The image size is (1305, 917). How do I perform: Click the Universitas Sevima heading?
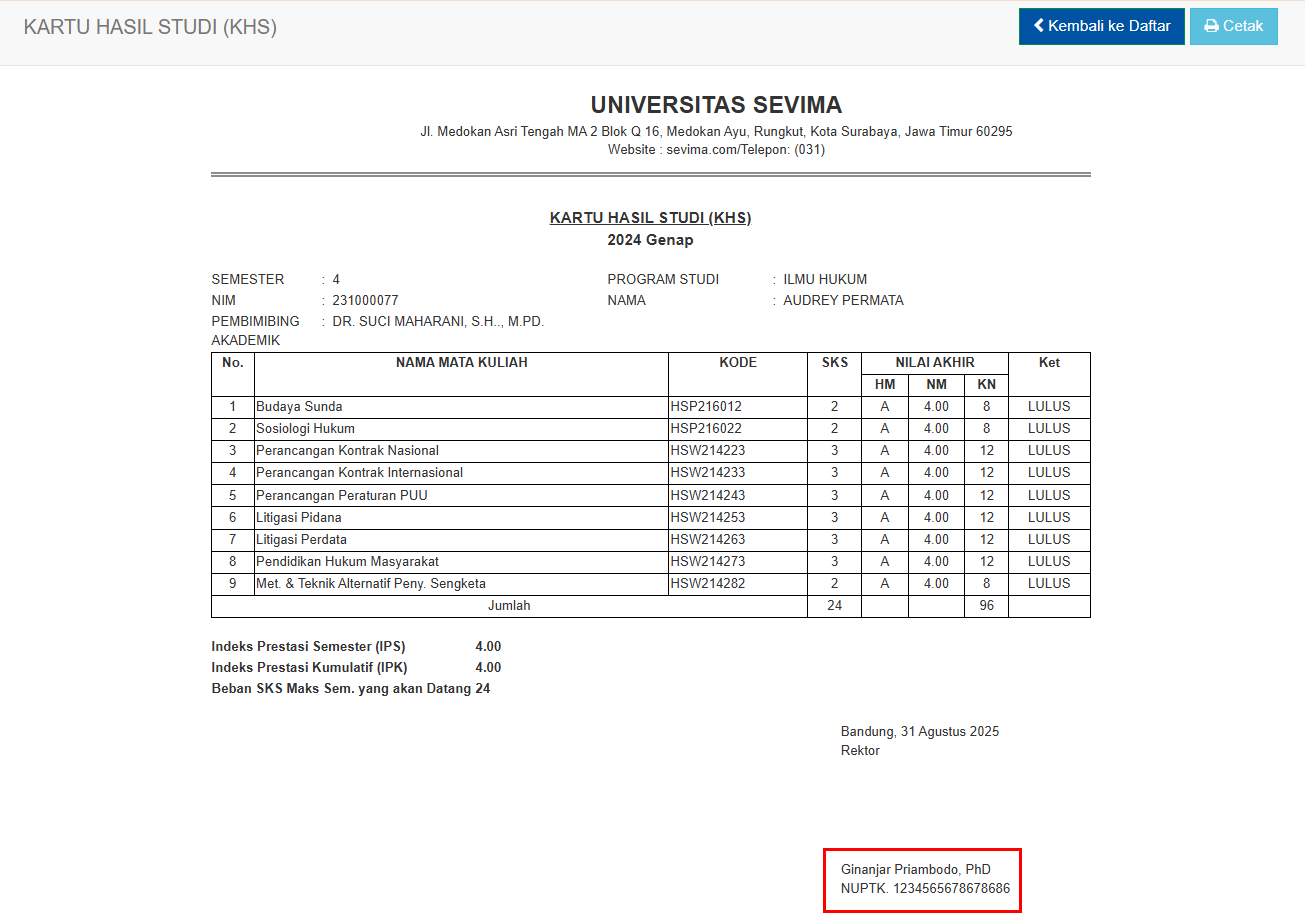(x=716, y=105)
